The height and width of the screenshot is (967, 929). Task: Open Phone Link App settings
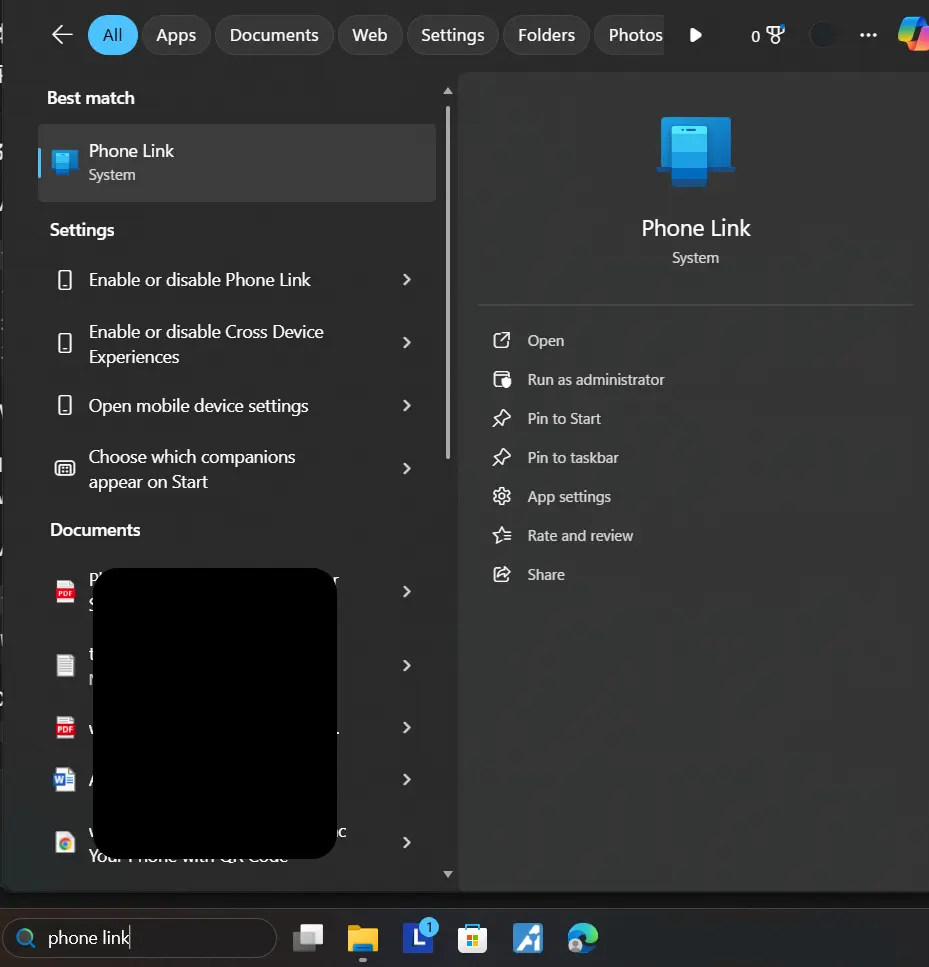pyautogui.click(x=569, y=496)
